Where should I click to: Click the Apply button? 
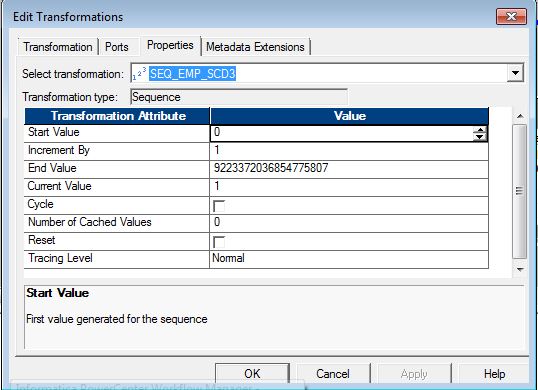click(x=414, y=374)
